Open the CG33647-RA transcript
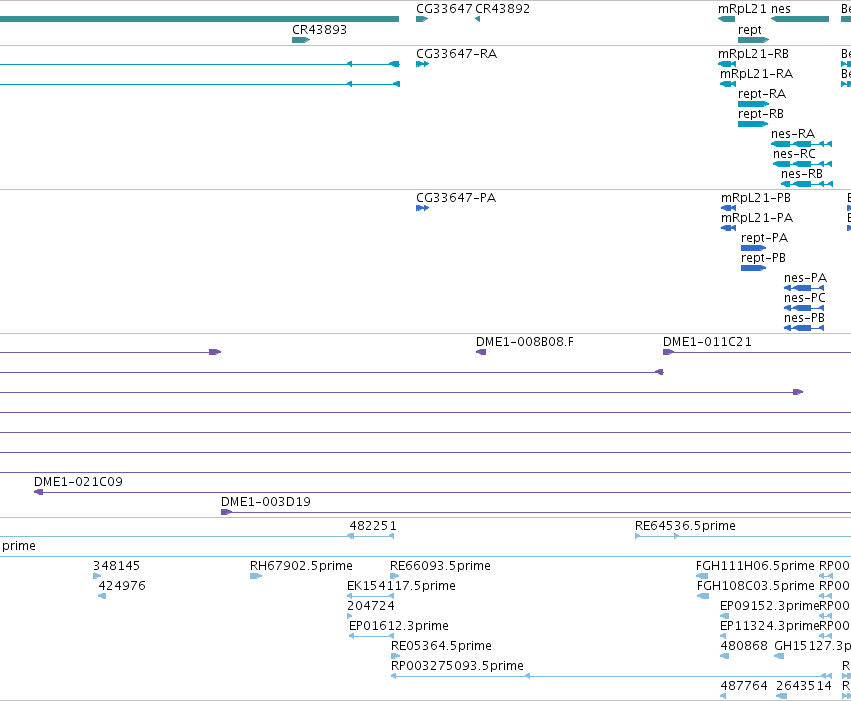The image size is (851, 701). click(x=423, y=64)
